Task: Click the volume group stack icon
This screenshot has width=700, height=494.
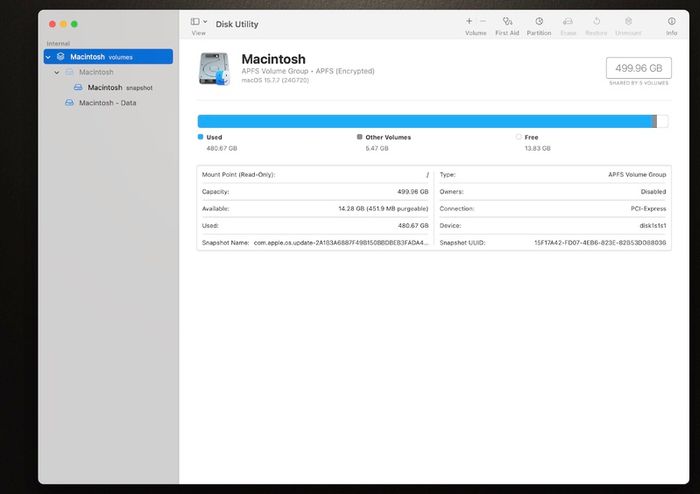Action: point(61,57)
